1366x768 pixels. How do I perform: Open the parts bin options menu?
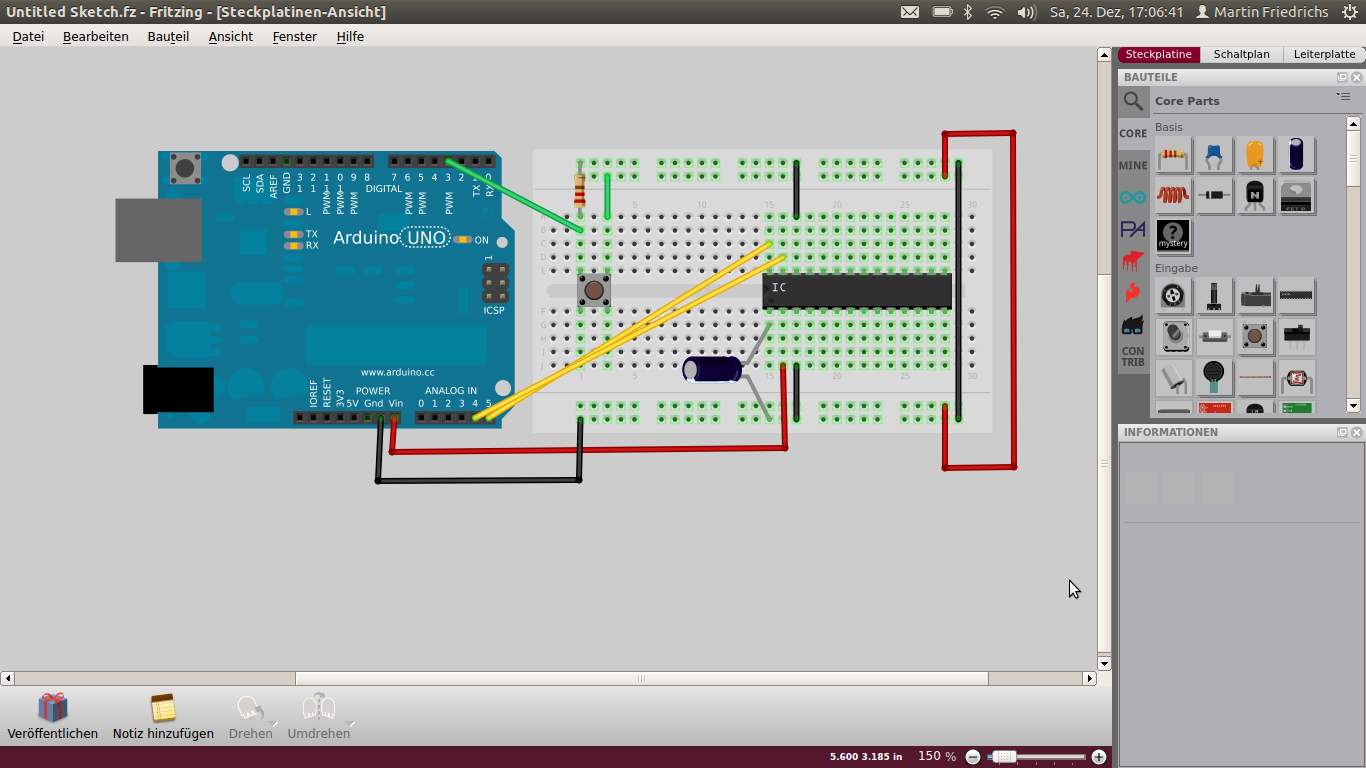pyautogui.click(x=1343, y=97)
